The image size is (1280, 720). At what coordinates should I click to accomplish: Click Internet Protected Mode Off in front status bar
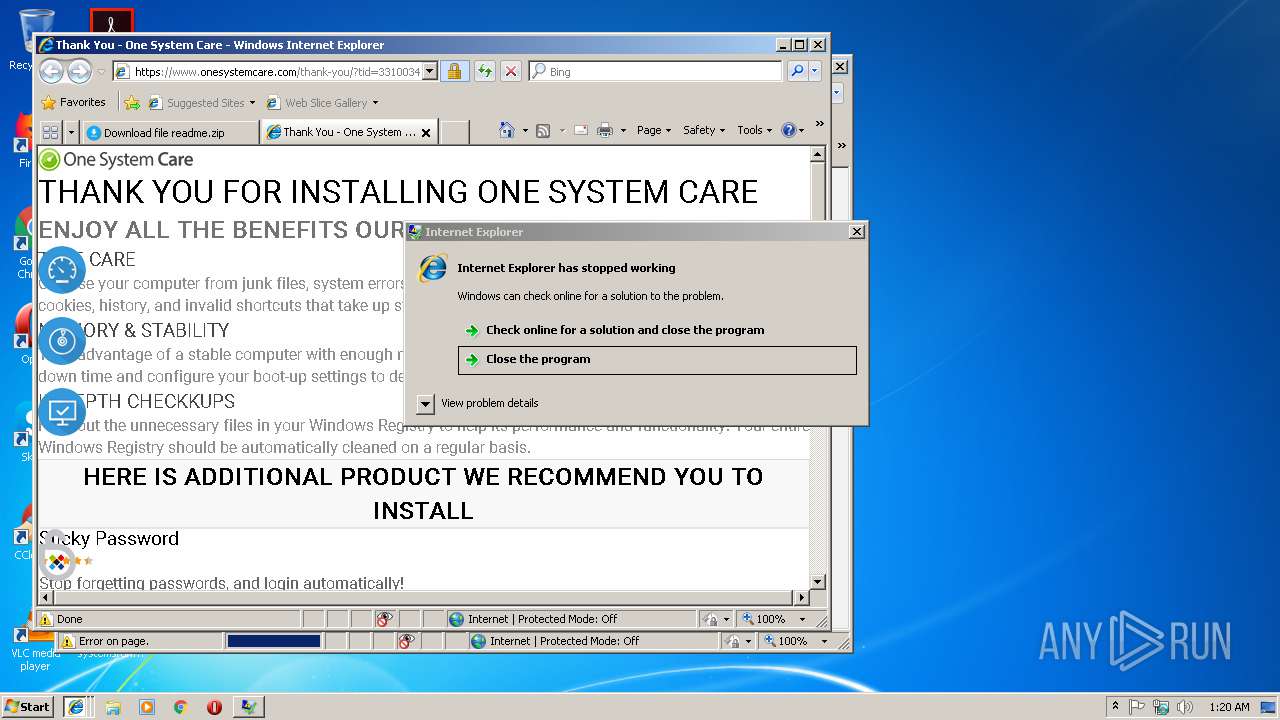click(543, 619)
